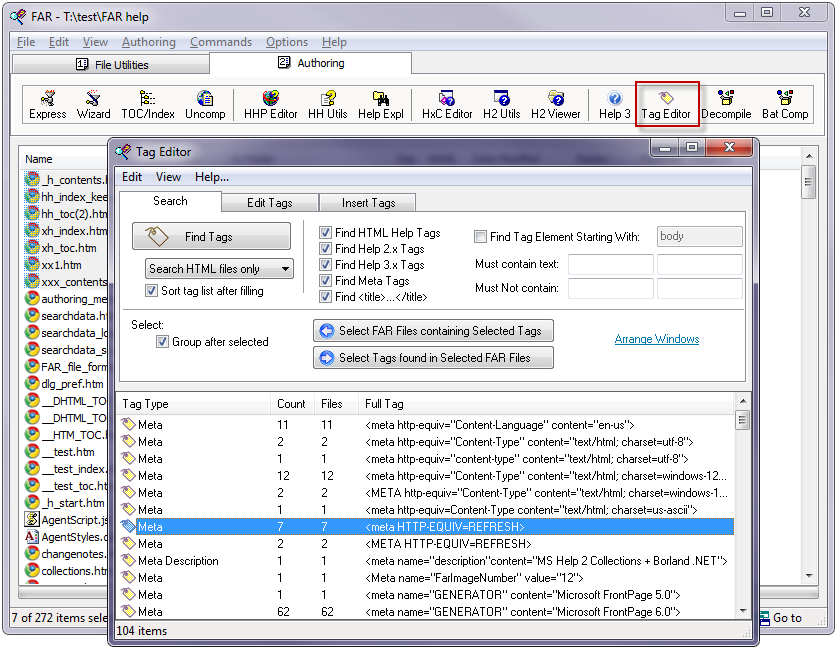Viewport: 838px width, 651px height.
Task: Open the TOC/Index tool
Action: click(147, 105)
